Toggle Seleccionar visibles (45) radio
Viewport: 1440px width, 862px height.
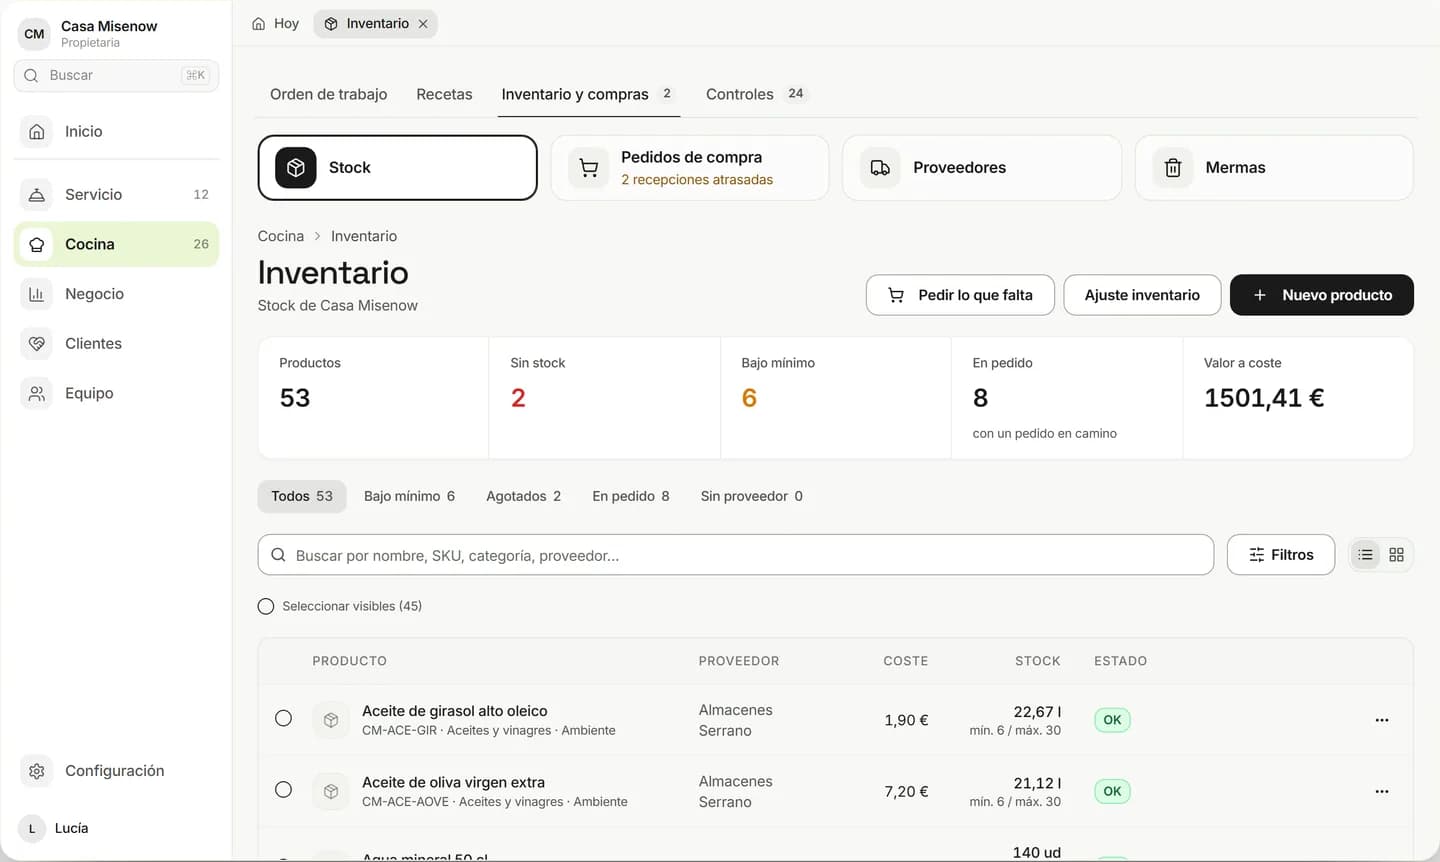point(266,606)
